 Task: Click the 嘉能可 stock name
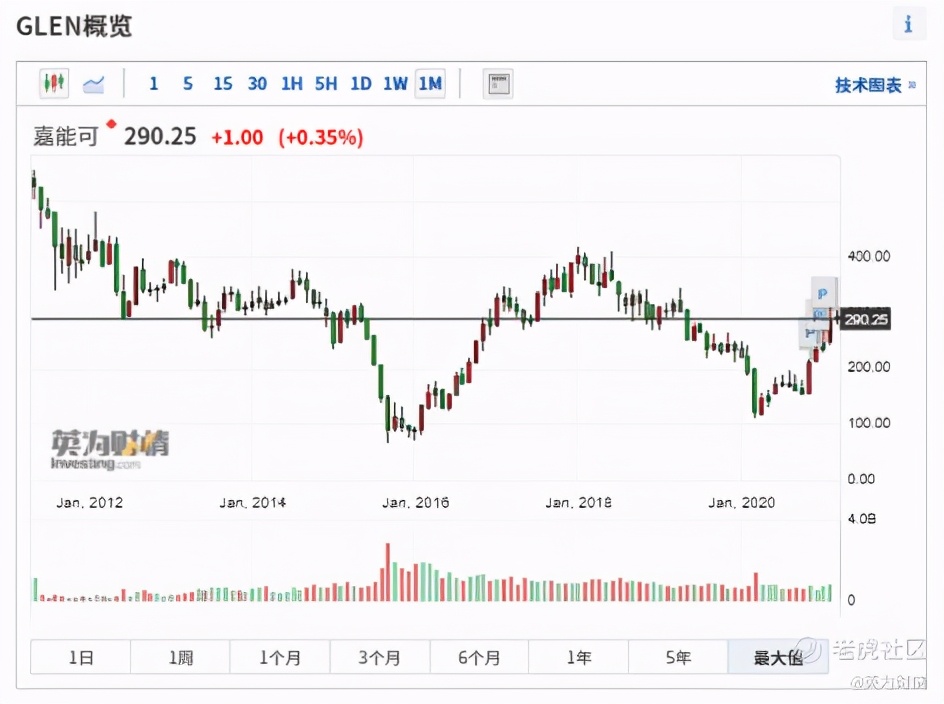pyautogui.click(x=66, y=137)
